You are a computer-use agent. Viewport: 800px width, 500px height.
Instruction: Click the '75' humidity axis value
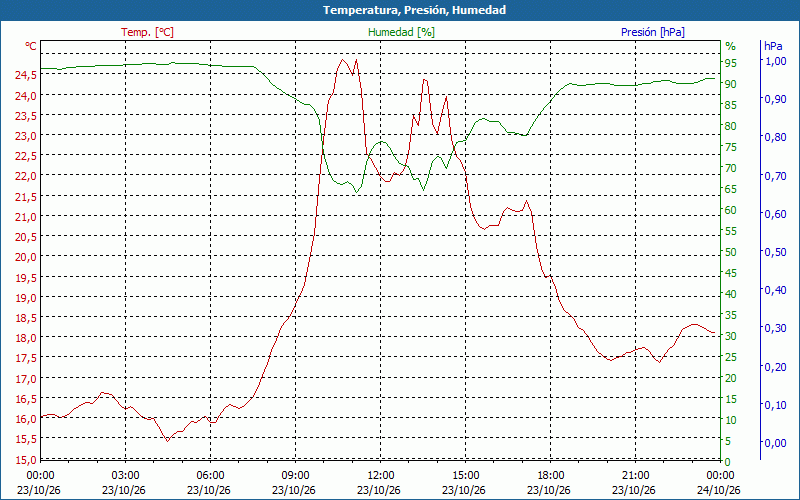click(731, 147)
